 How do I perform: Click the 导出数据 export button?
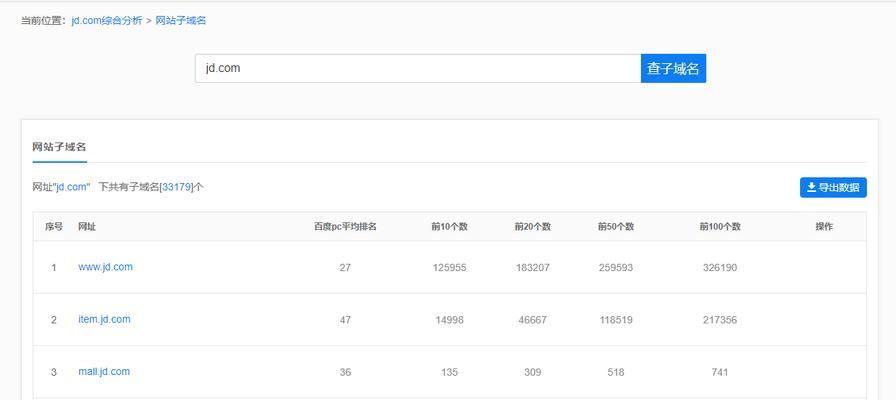click(x=833, y=187)
